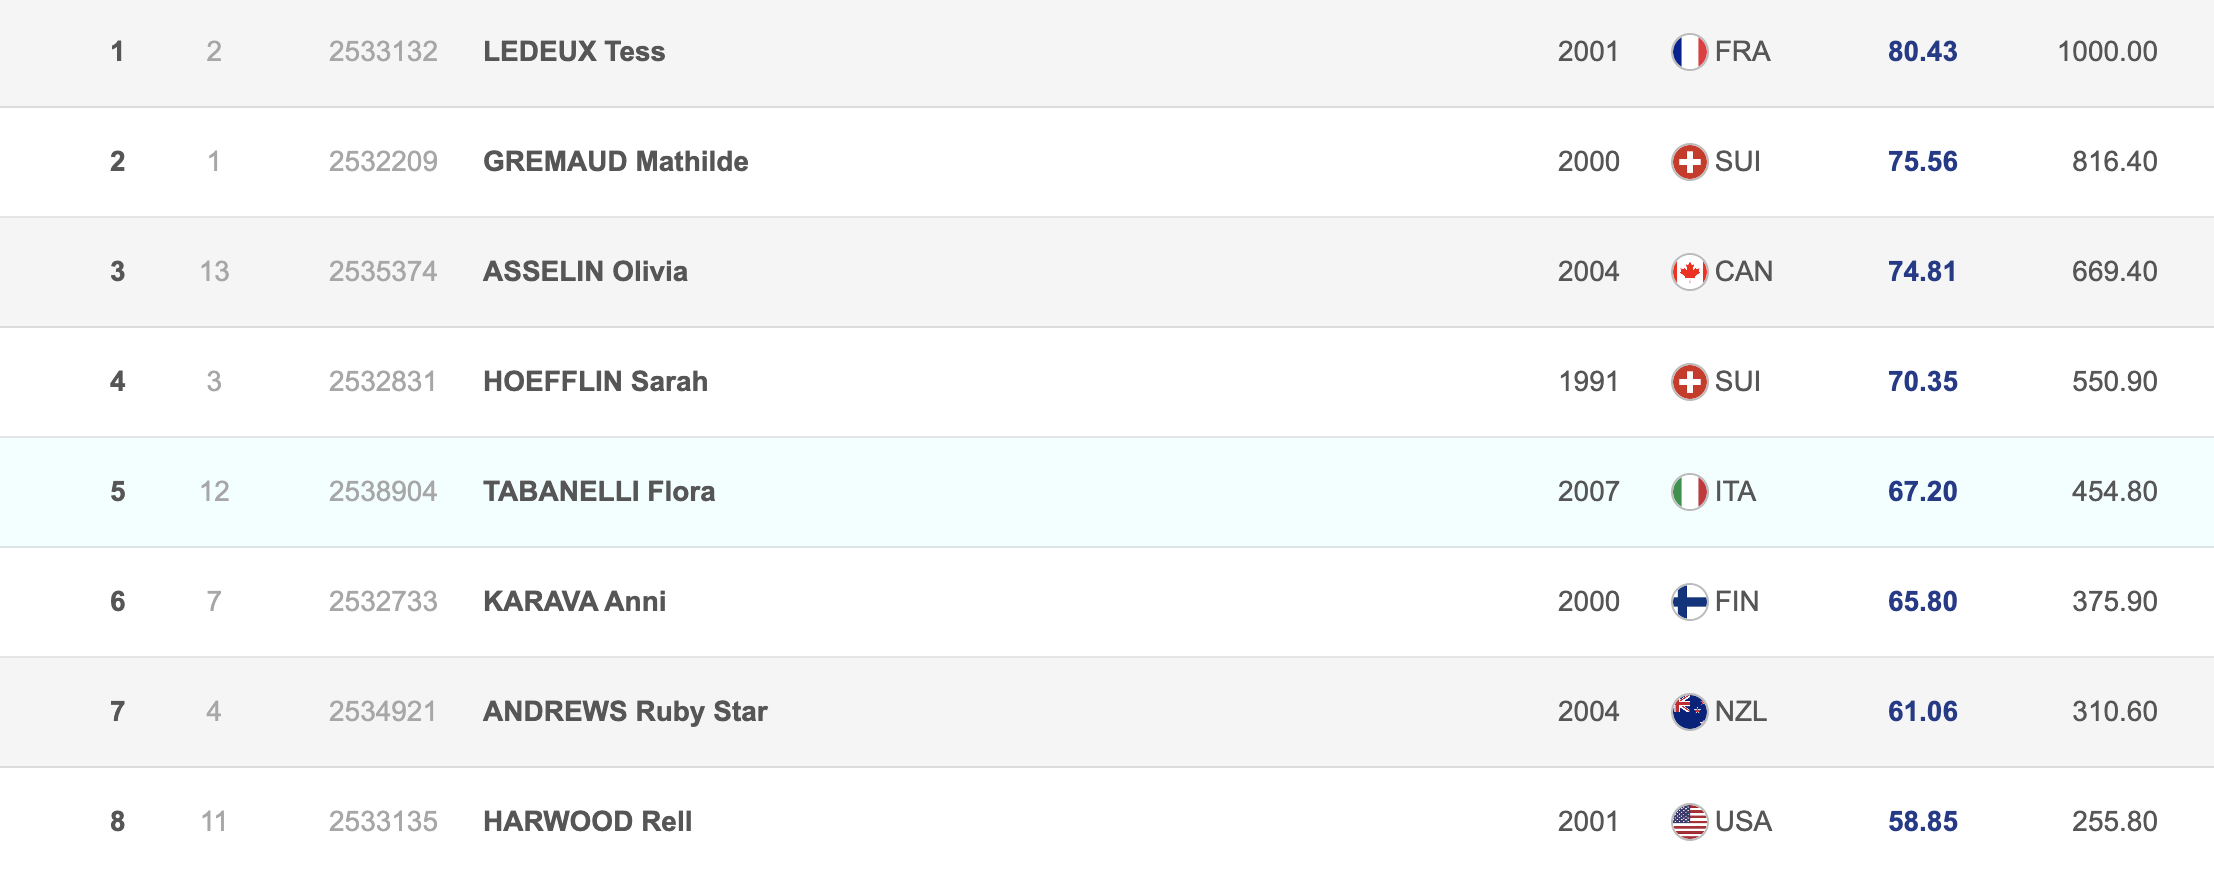Click the USA flag icon
2214x874 pixels.
coord(1689,822)
